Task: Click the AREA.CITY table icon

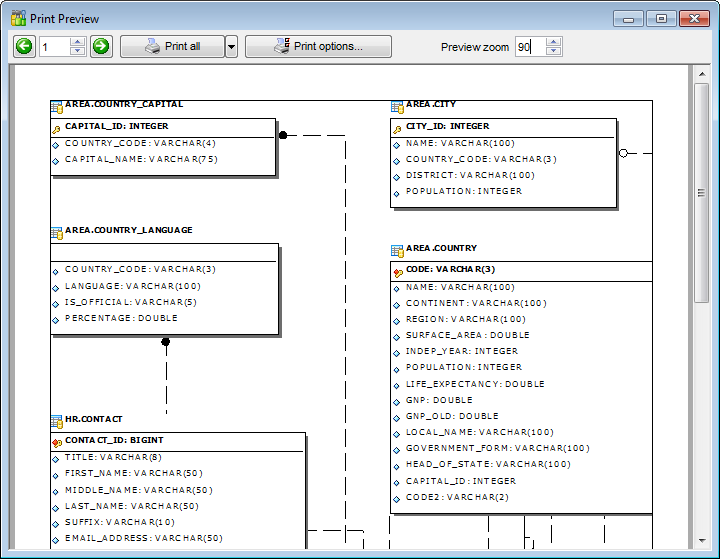Action: pos(397,107)
